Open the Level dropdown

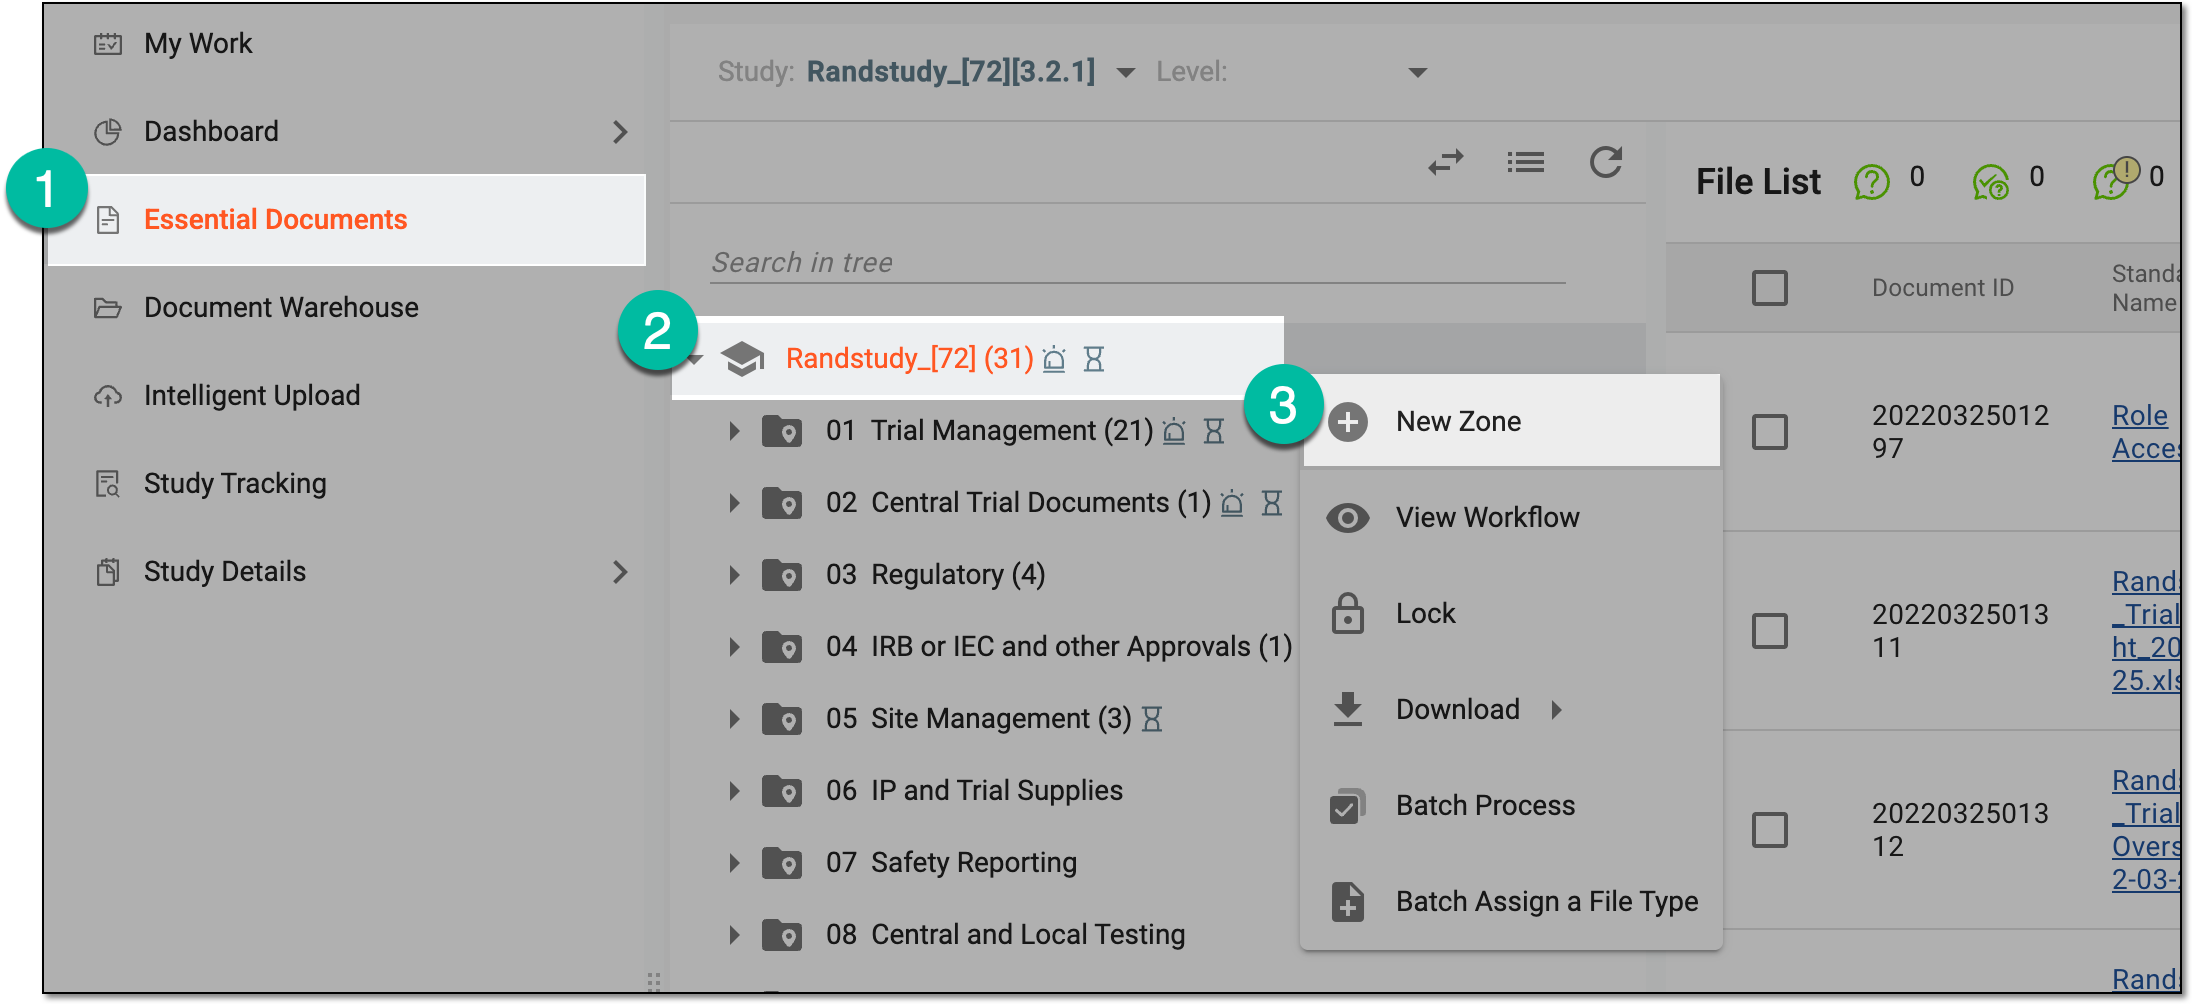tap(1417, 72)
